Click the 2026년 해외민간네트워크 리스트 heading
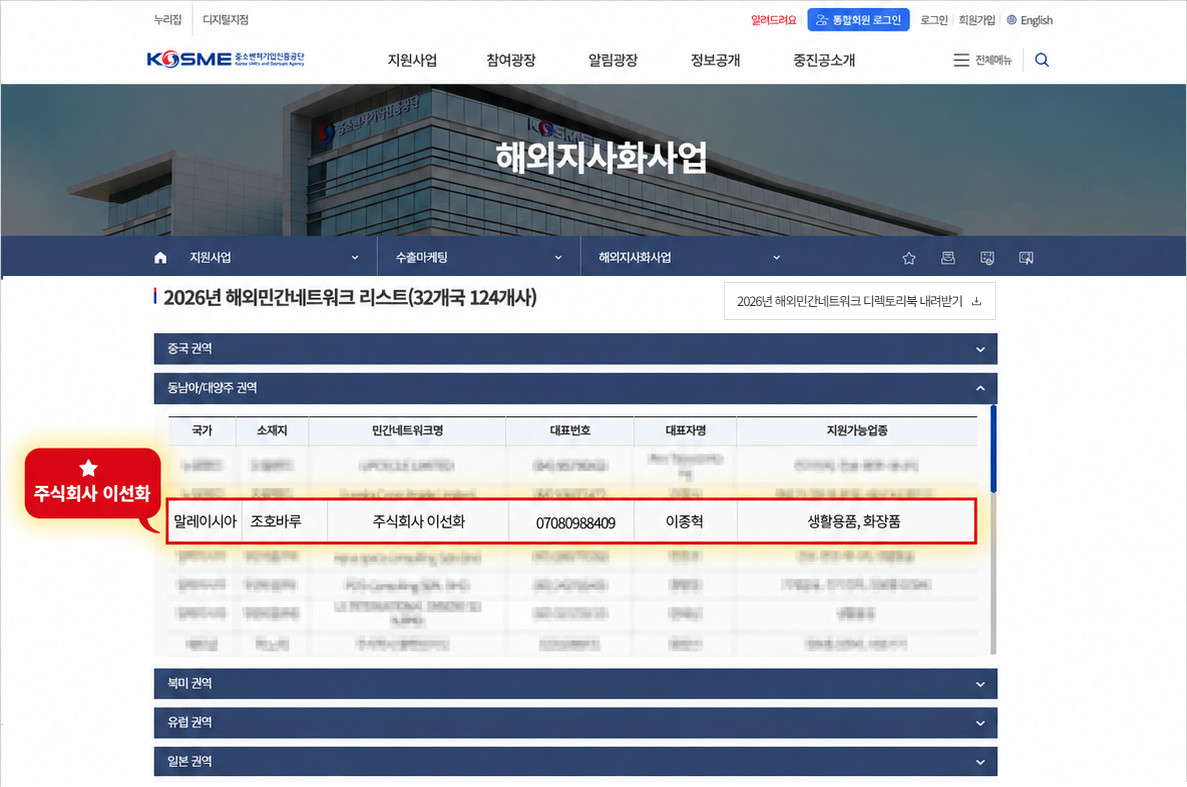Viewport: 1187px width, 787px height. point(350,298)
